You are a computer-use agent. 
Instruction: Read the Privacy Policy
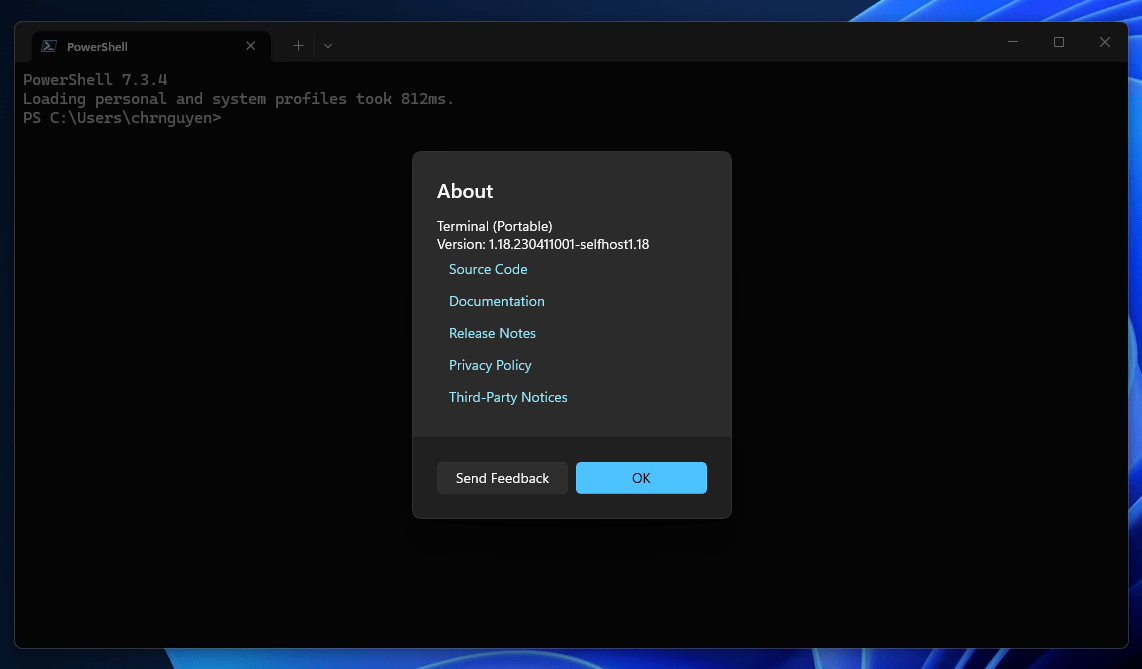pos(490,364)
